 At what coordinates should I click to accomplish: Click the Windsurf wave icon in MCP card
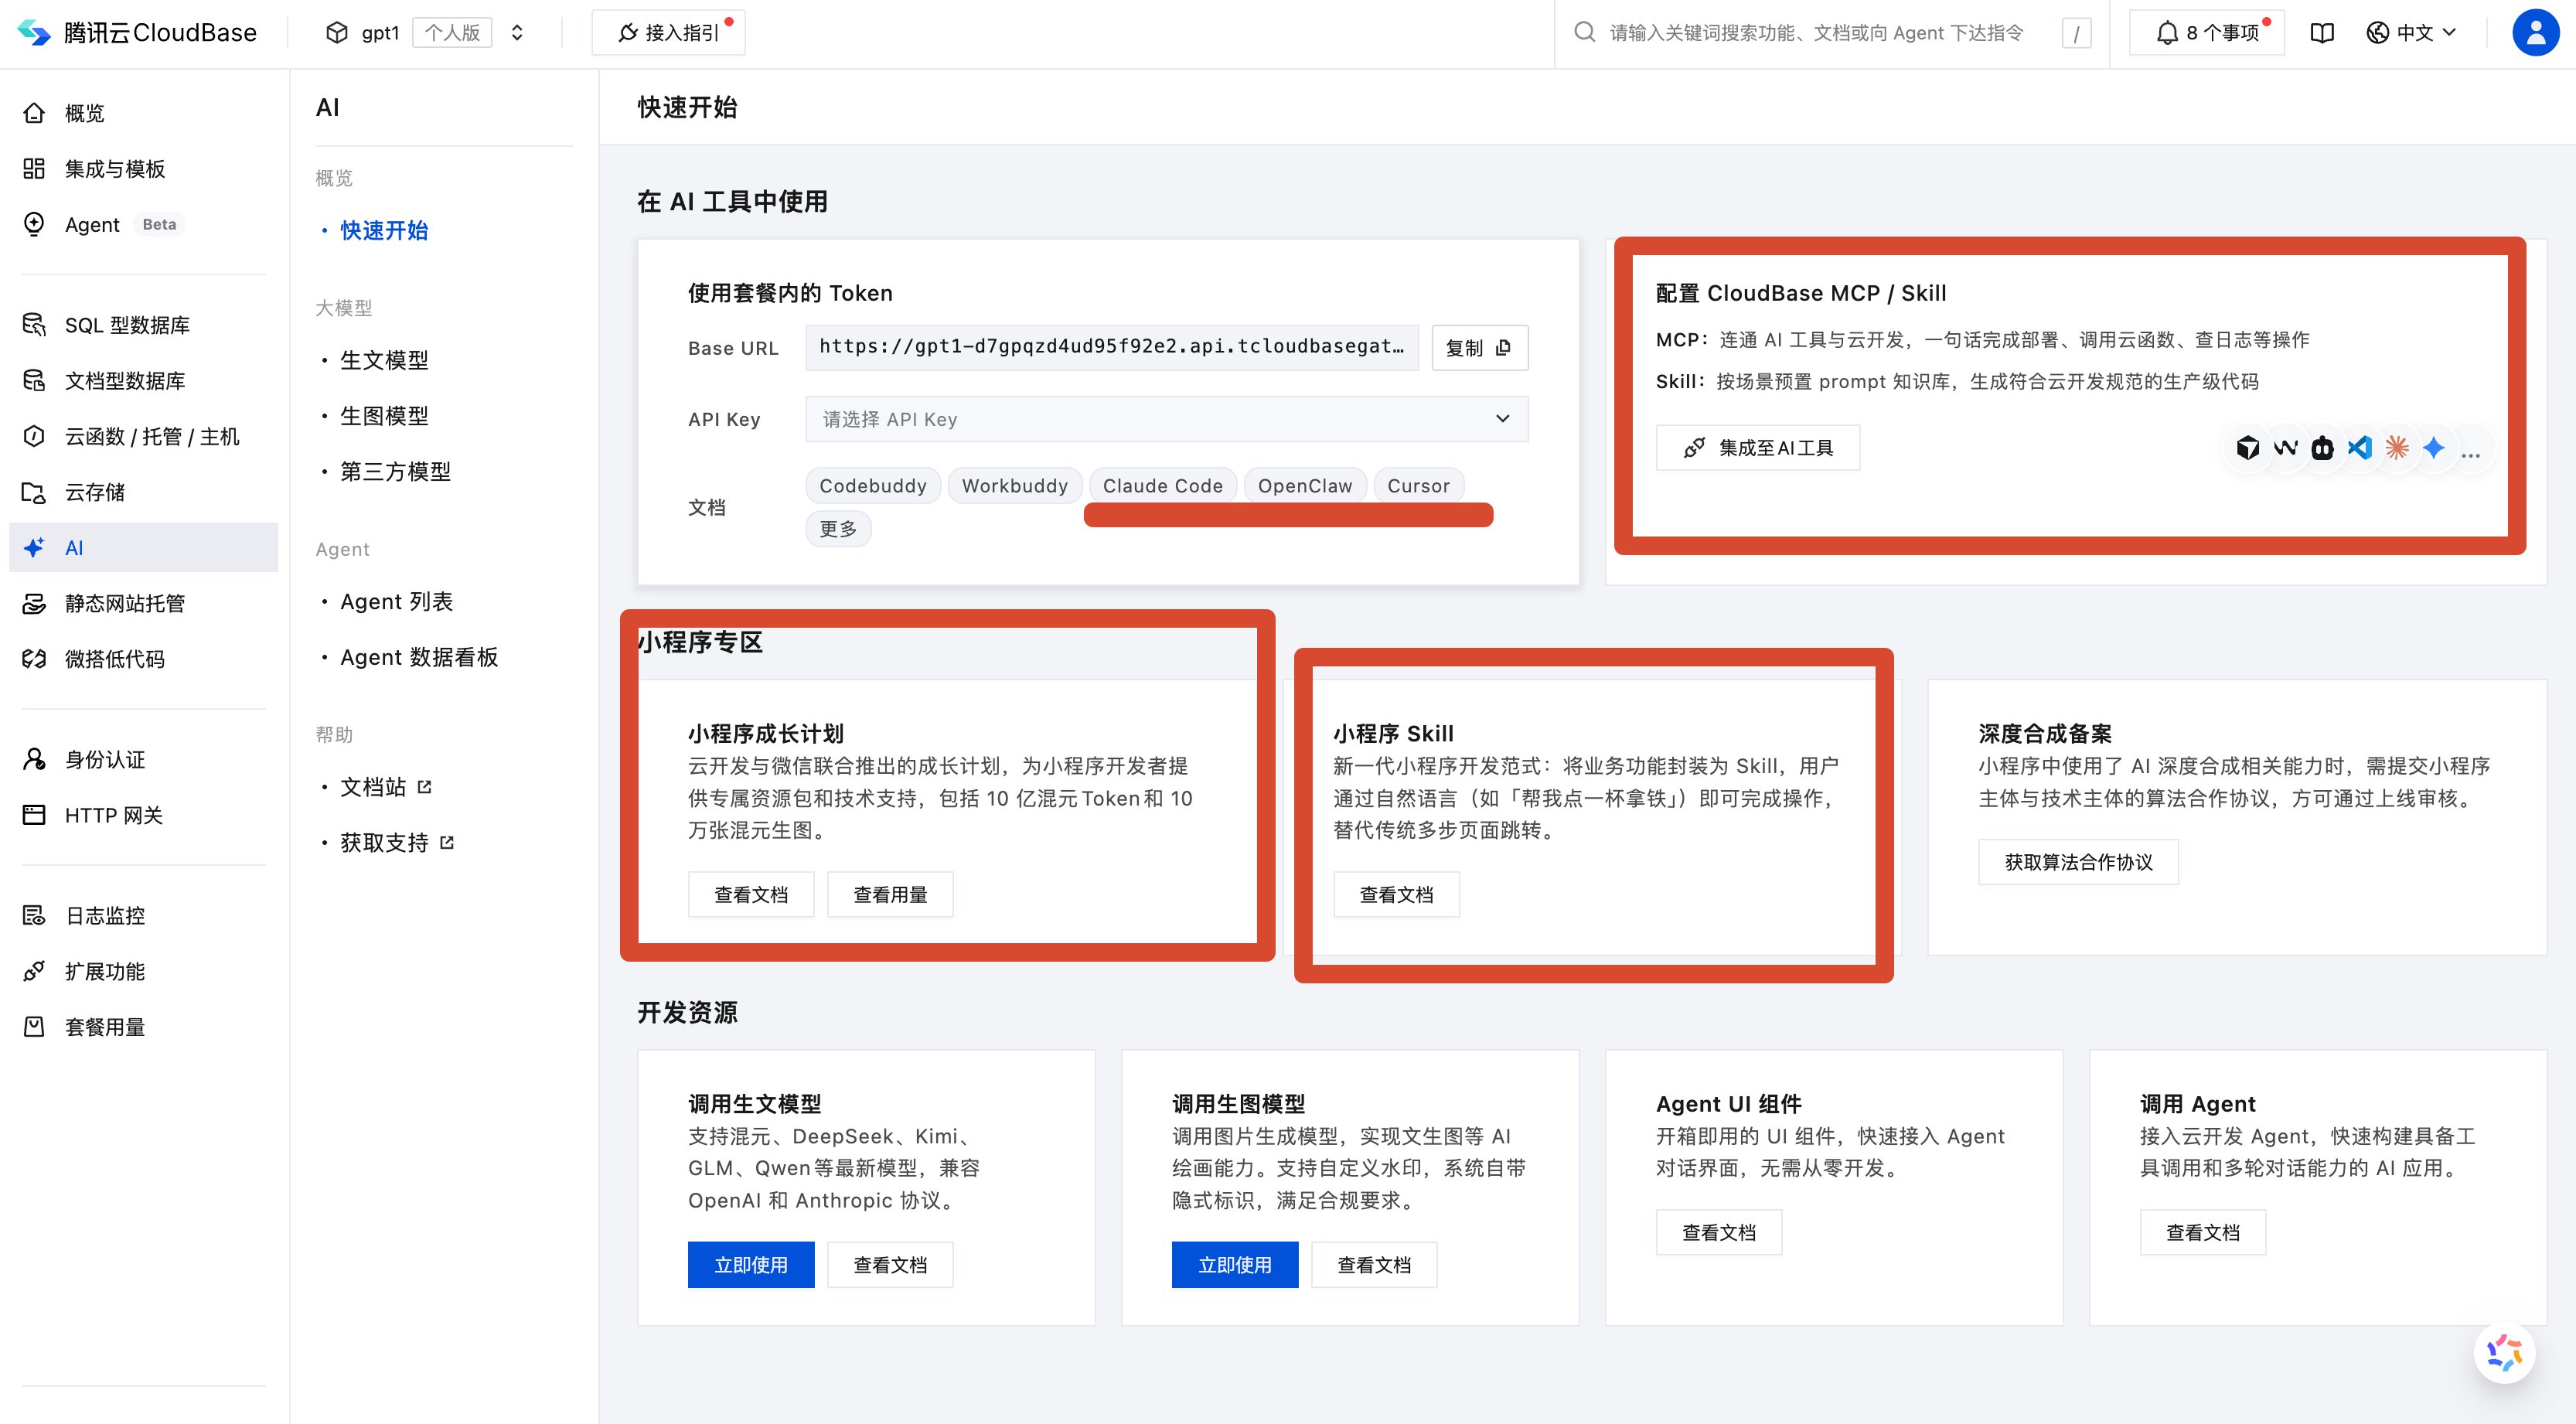pos(2285,448)
